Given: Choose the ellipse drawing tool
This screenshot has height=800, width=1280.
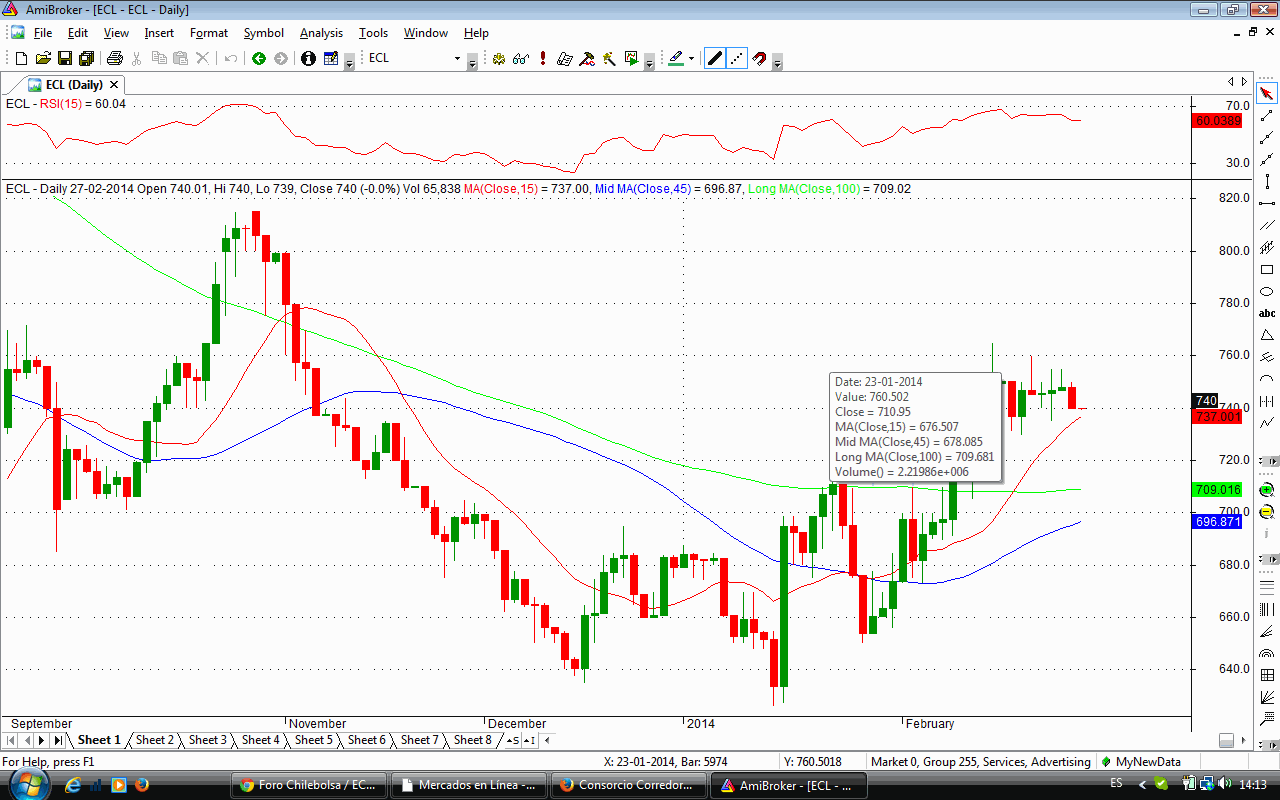Looking at the screenshot, I should (x=1267, y=292).
